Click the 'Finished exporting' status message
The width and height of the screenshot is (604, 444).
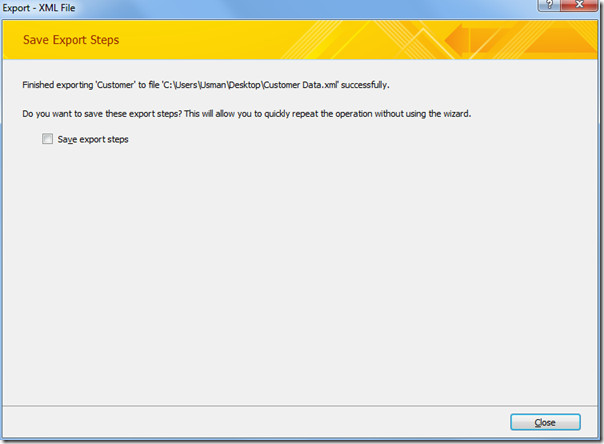206,85
